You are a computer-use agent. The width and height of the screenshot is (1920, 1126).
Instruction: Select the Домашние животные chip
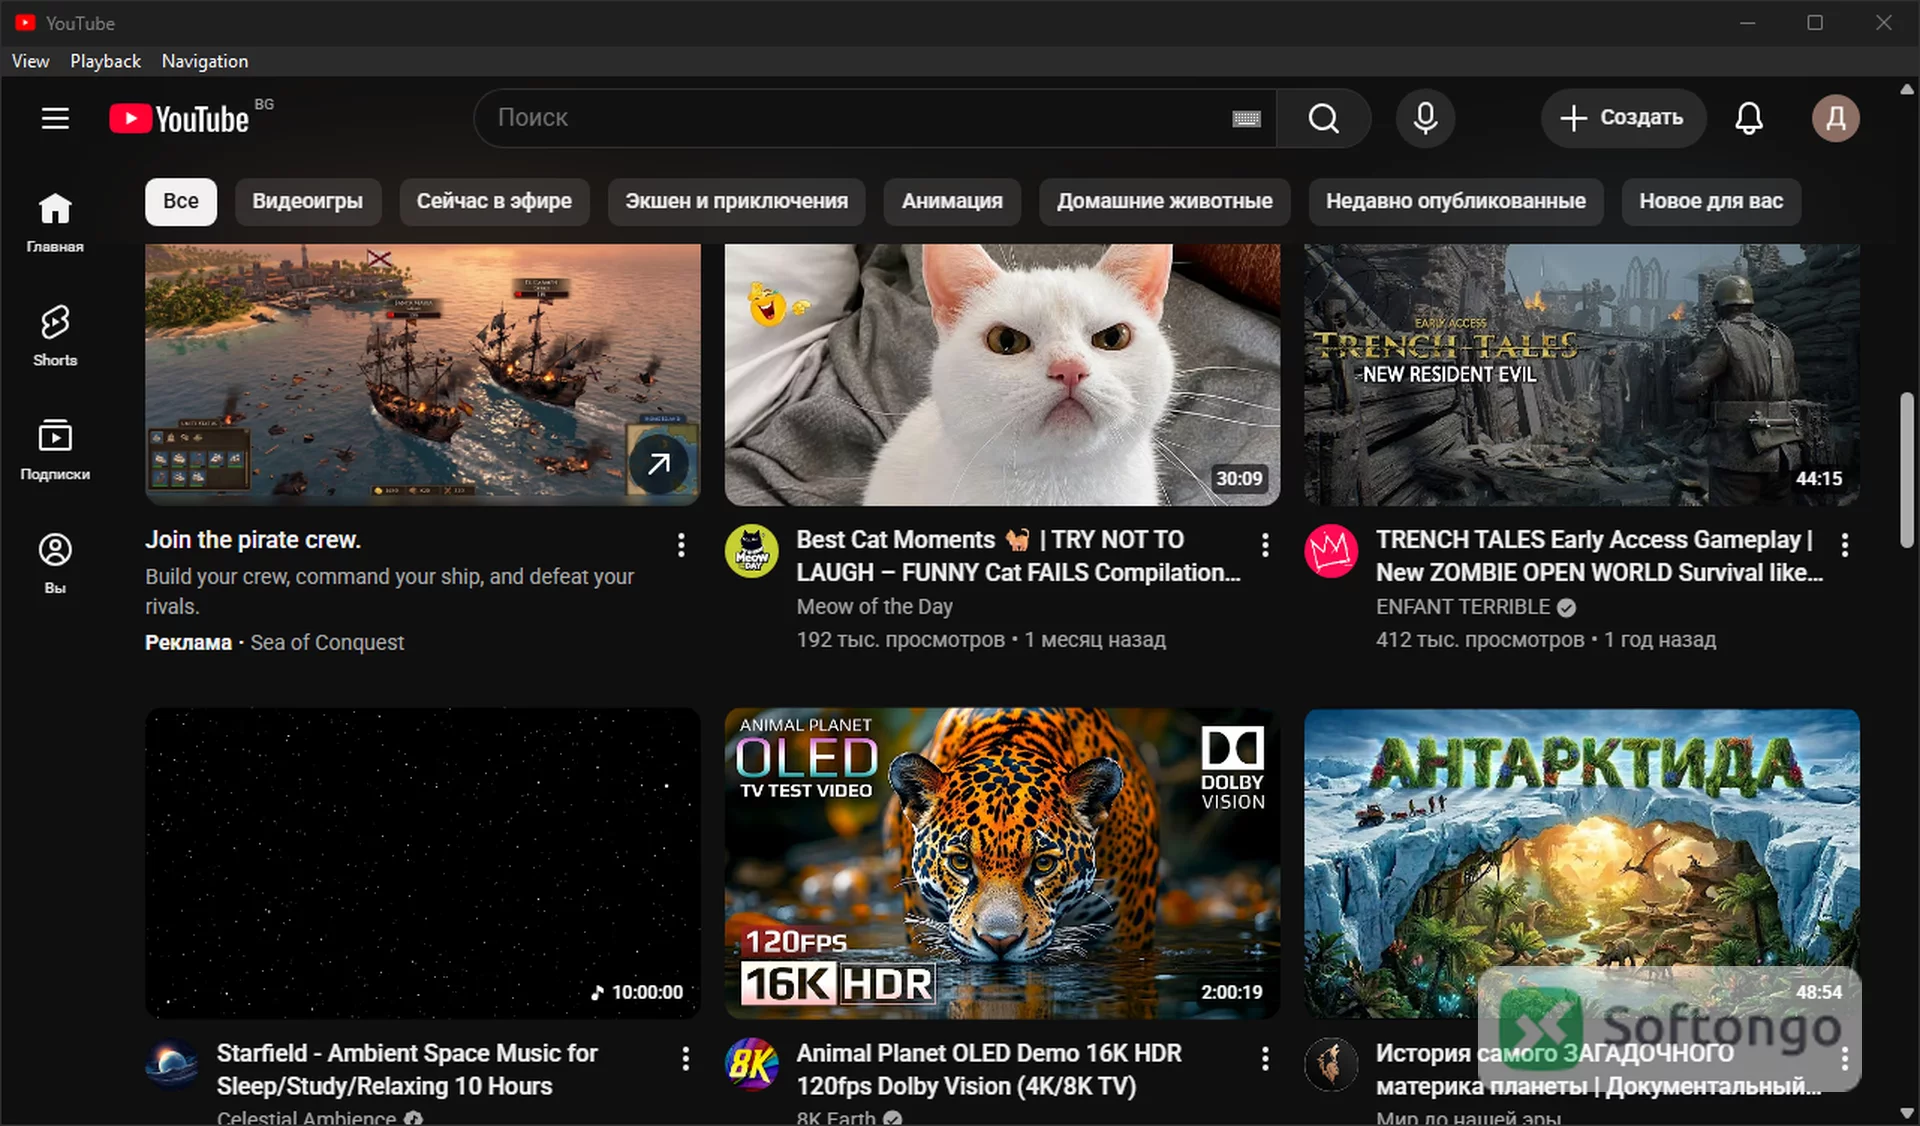(1165, 201)
